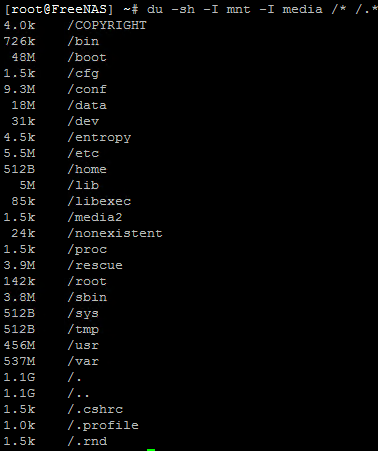Click the green terminal cursor block

(151, 450)
